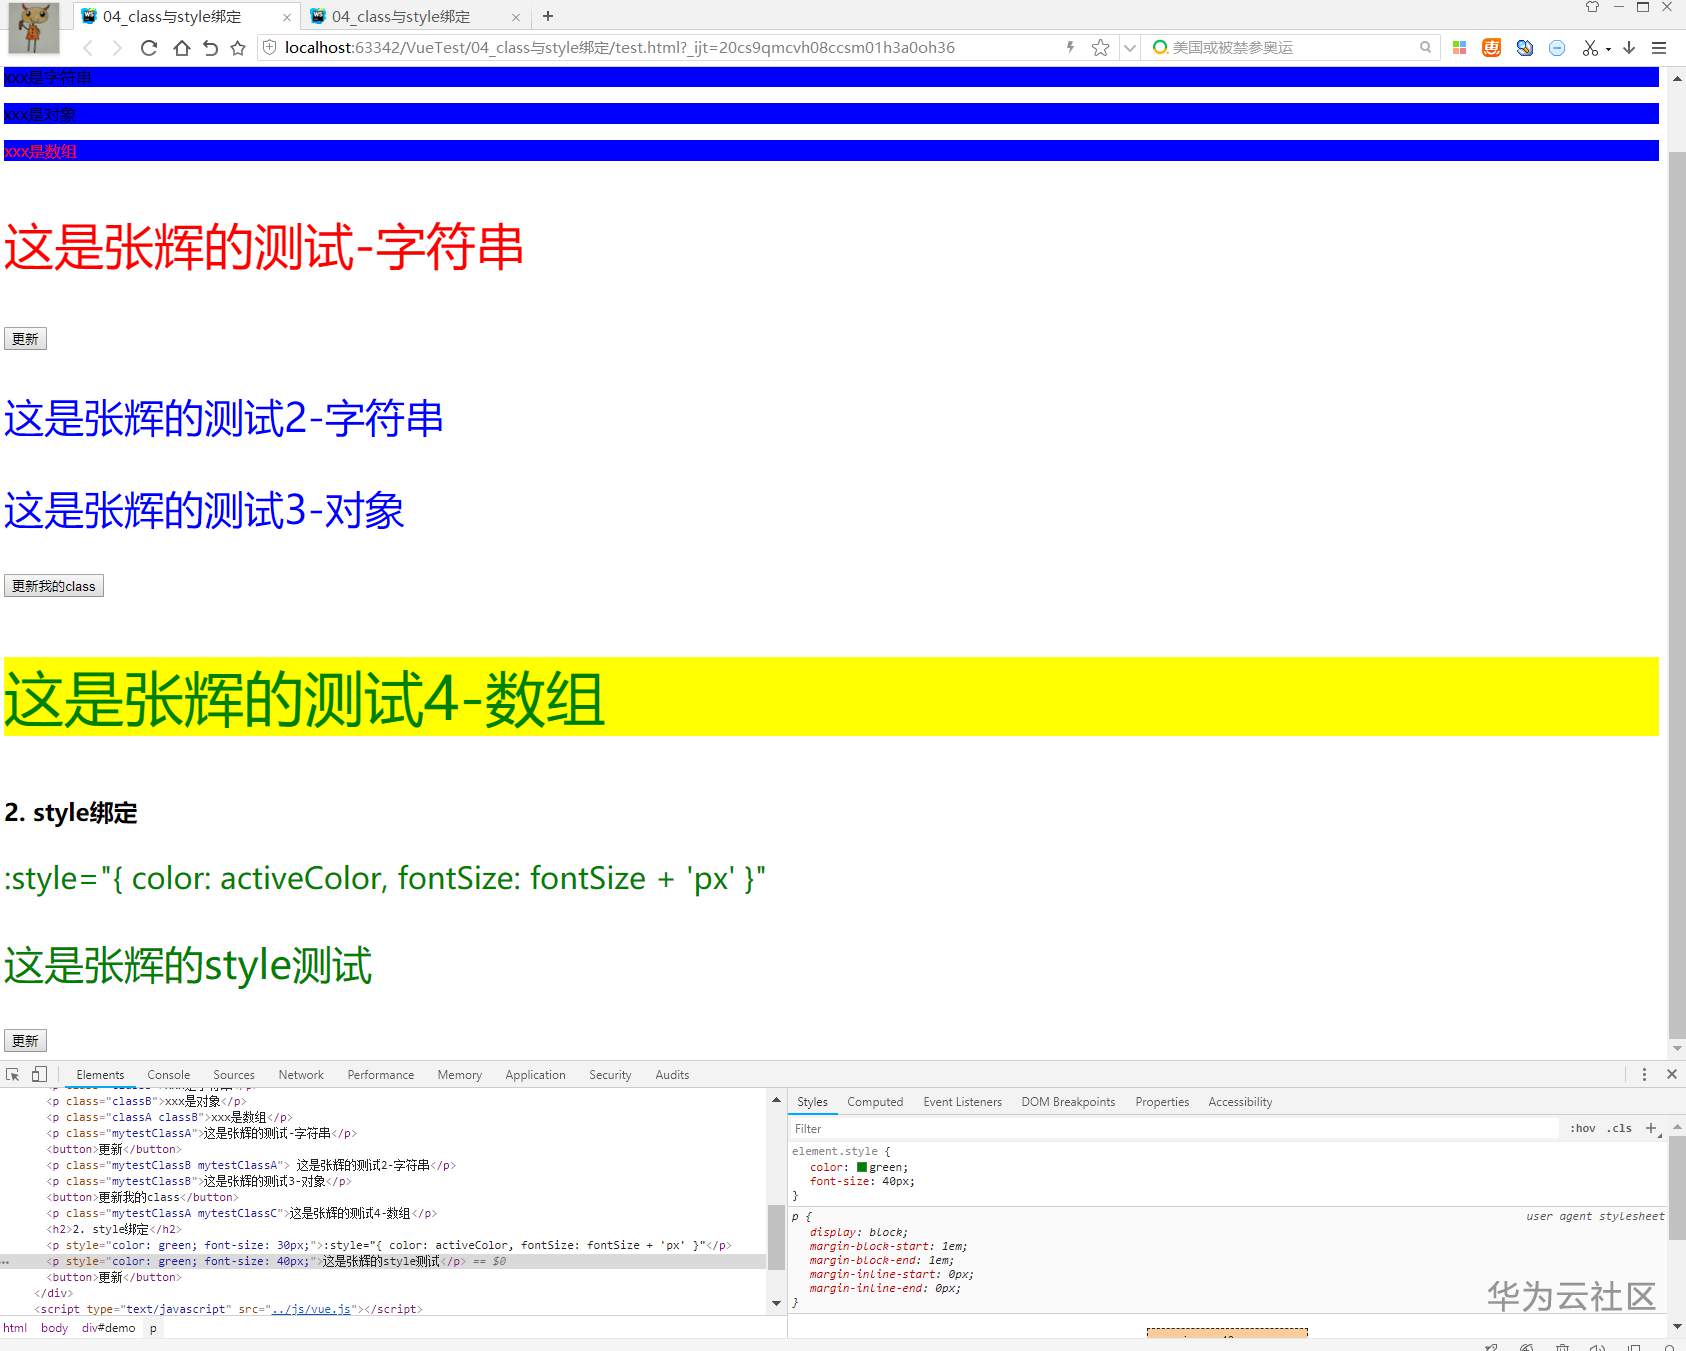Toggle the DevTools device toolbar icon

39,1074
